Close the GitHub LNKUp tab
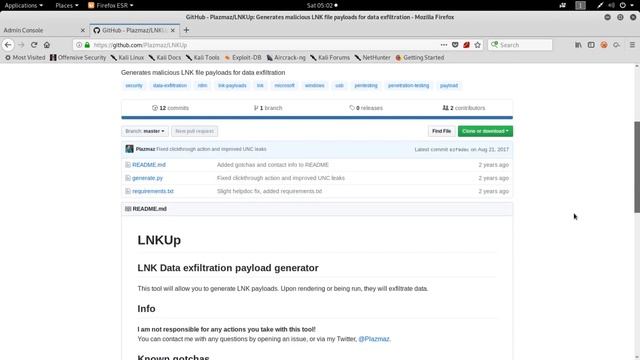Screen dimensions: 640x360 (x=173, y=30)
